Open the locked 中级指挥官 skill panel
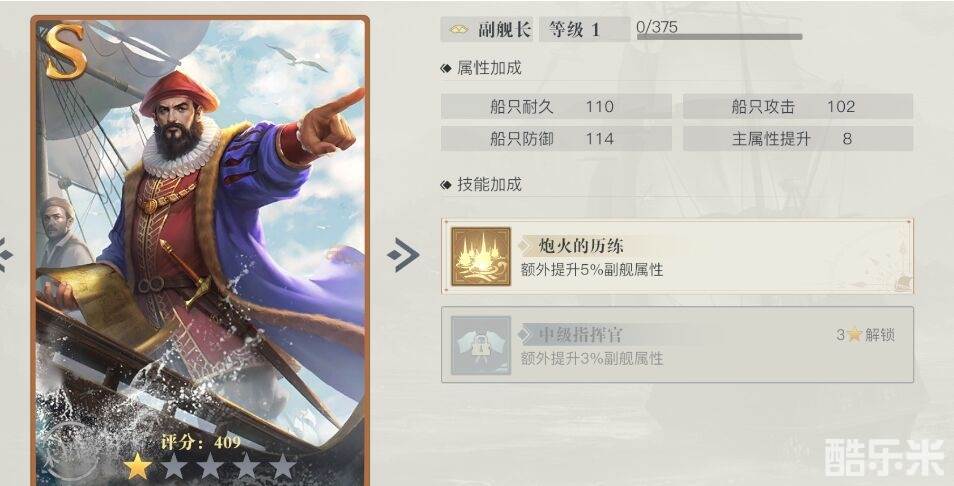The height and width of the screenshot is (486, 954). [x=677, y=345]
